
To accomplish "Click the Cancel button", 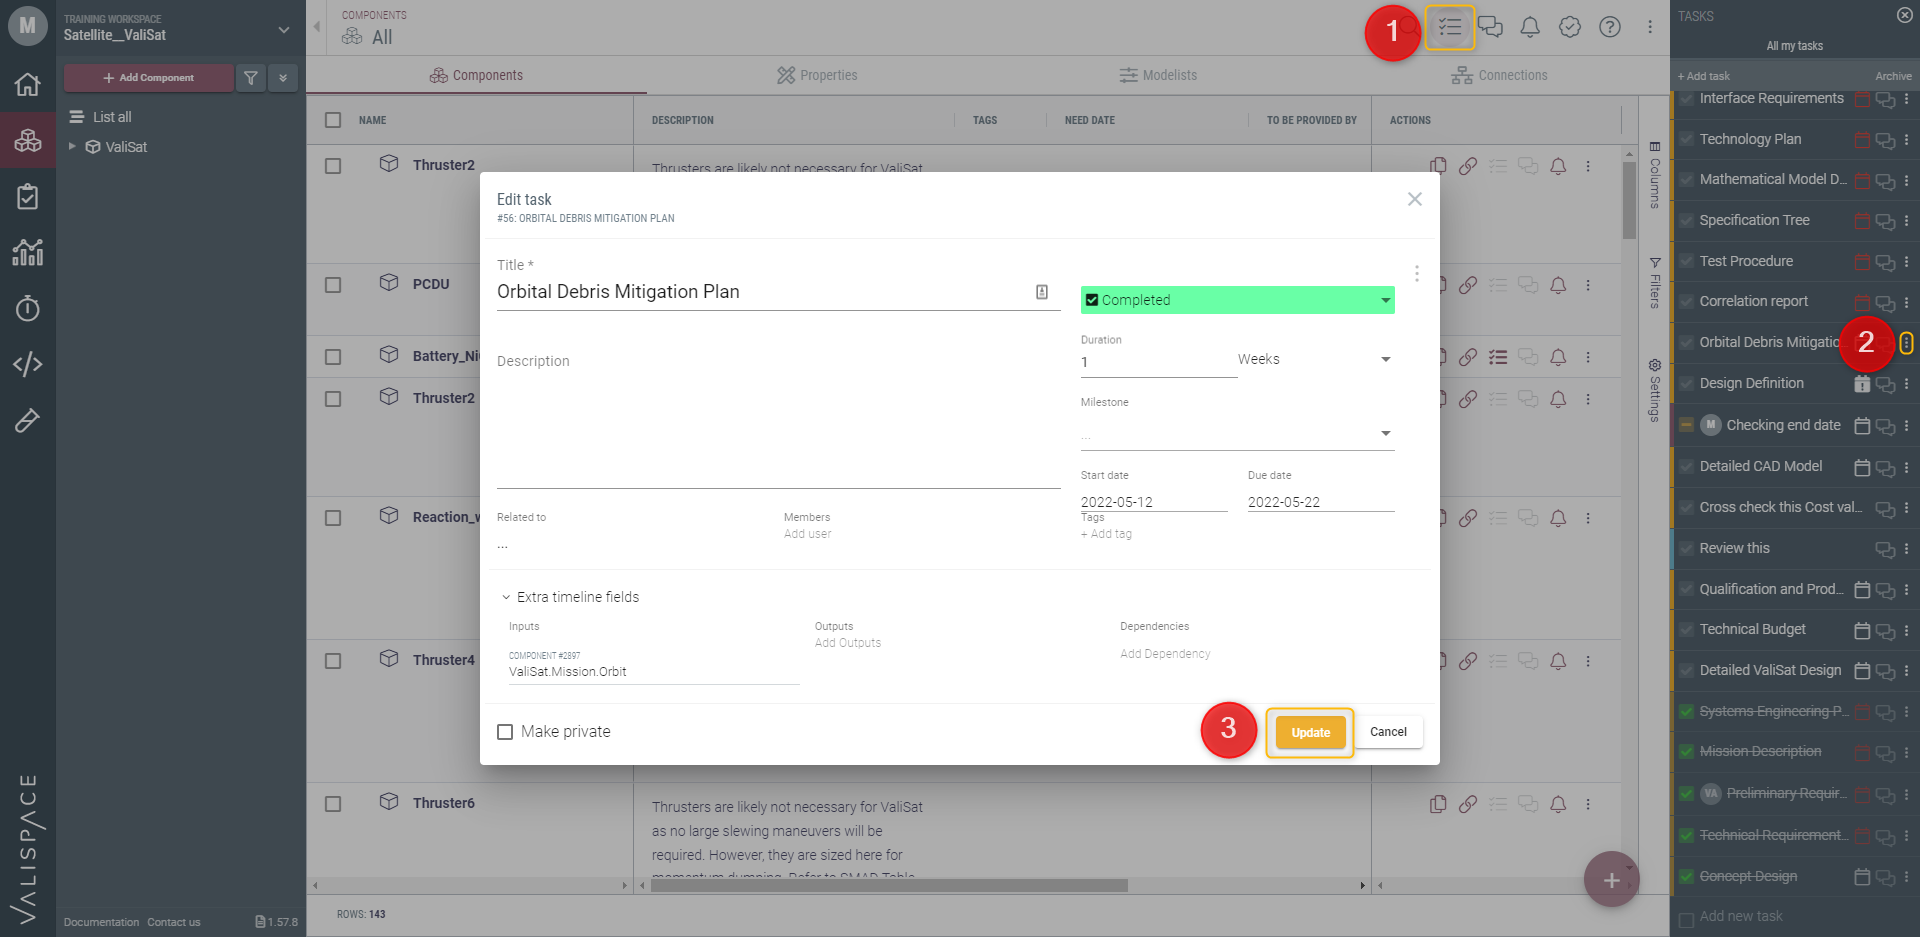I will [1388, 732].
